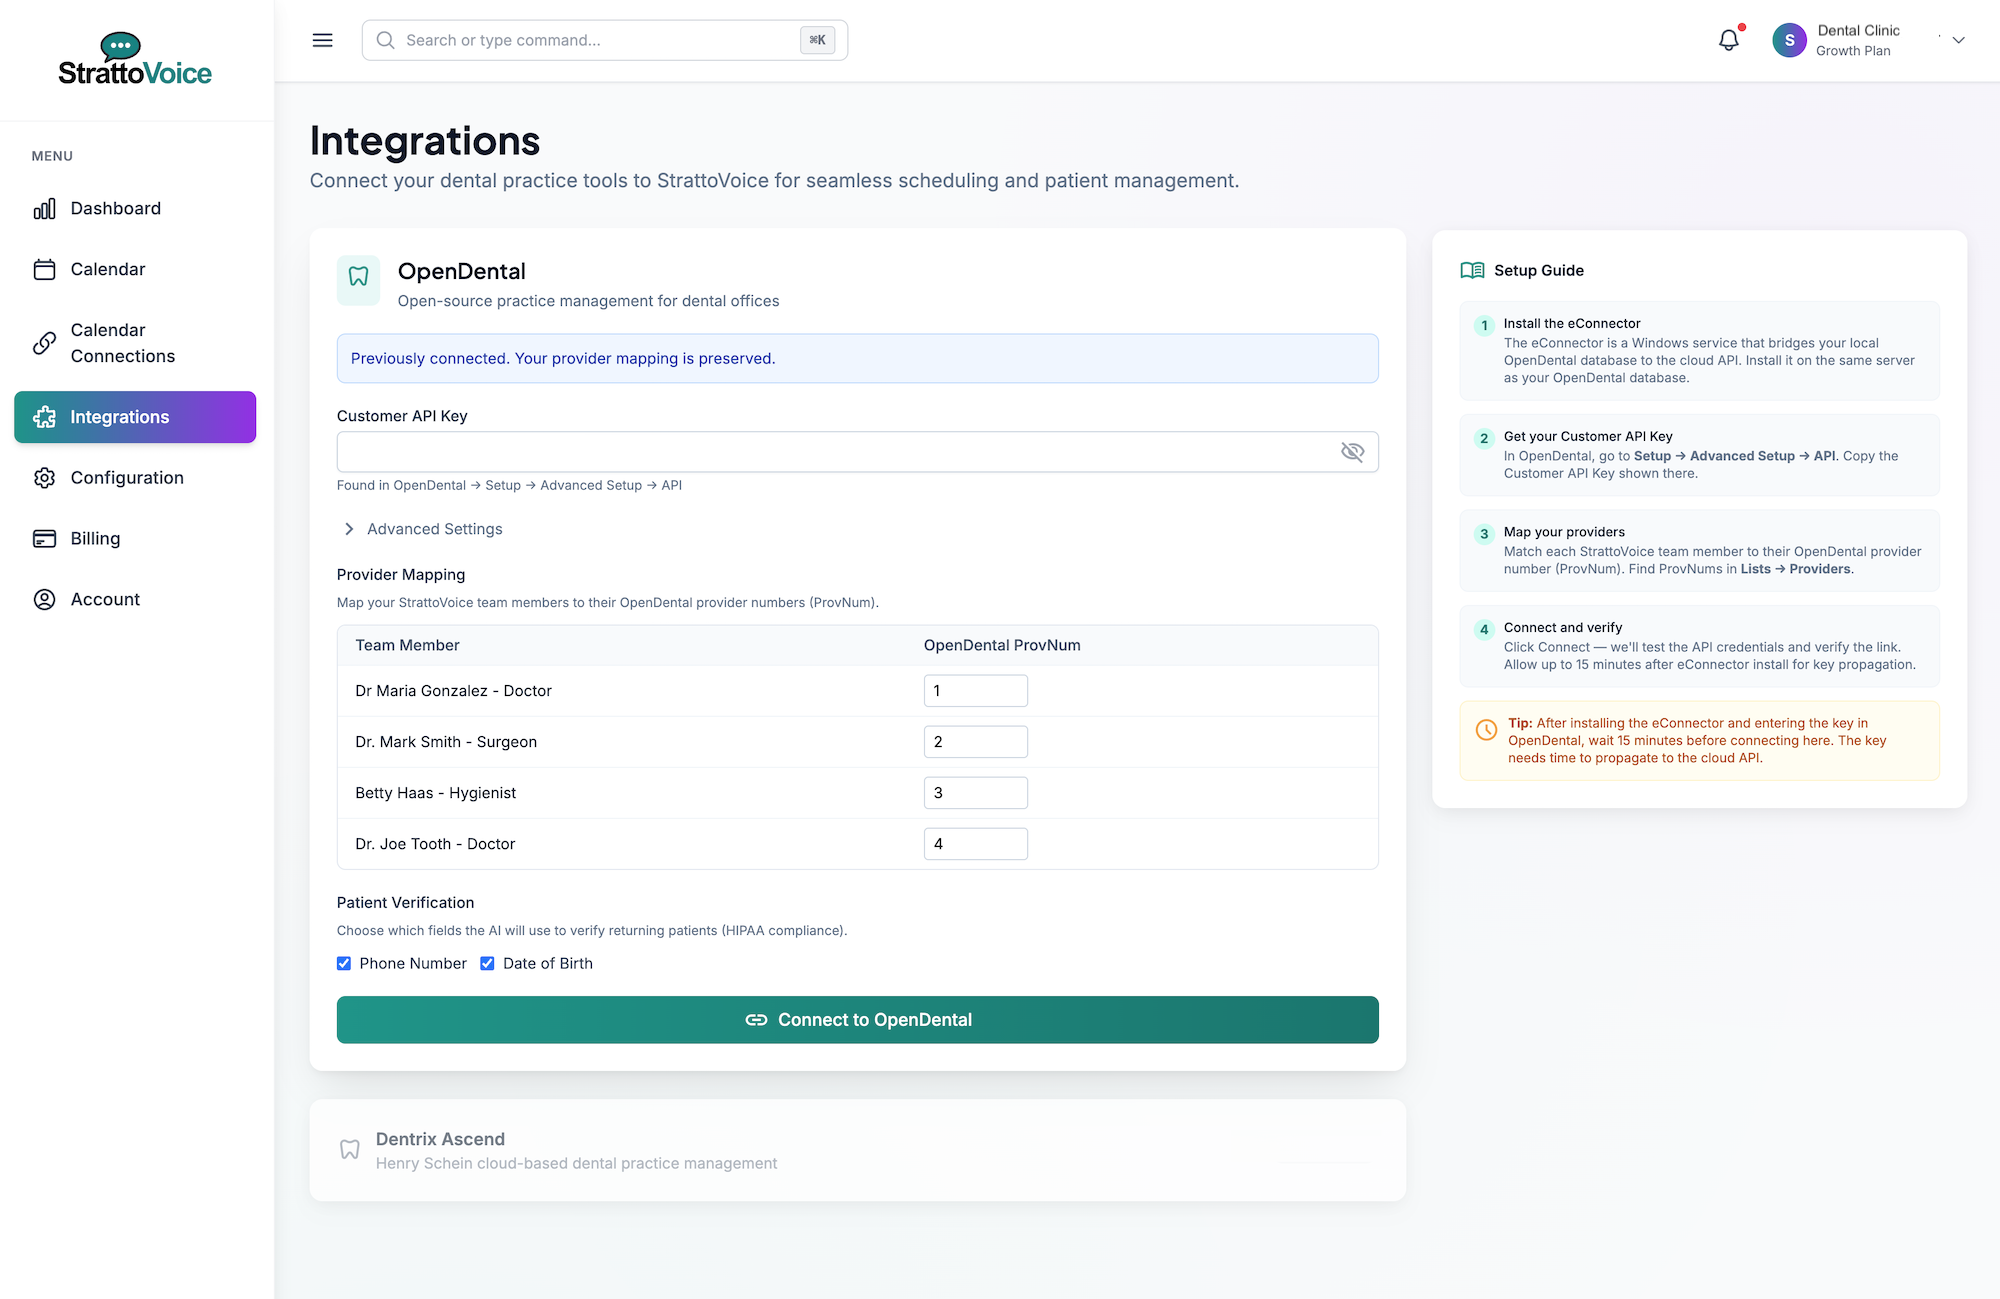Screen dimensions: 2000x1299
Task: Open Account menu item
Action: 135,599
